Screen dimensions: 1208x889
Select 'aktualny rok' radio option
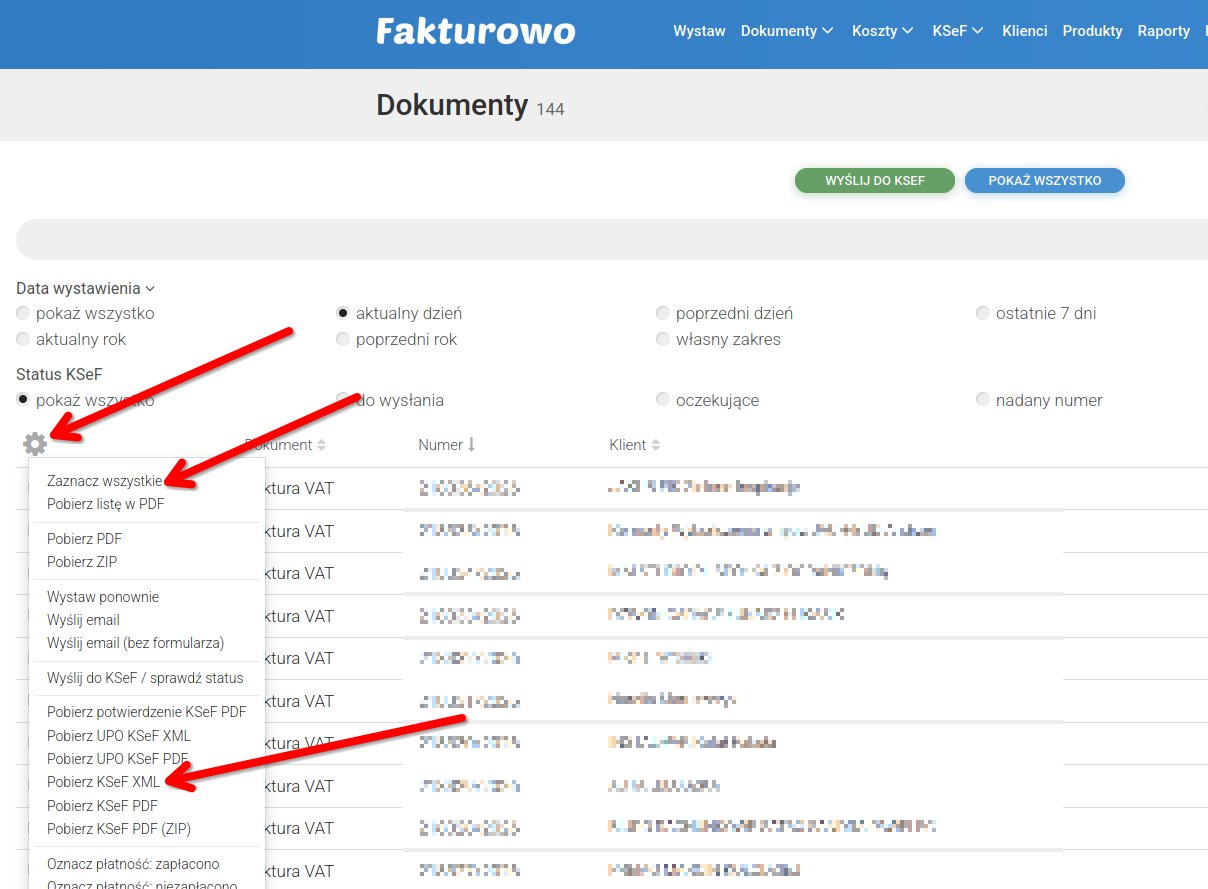coord(23,339)
